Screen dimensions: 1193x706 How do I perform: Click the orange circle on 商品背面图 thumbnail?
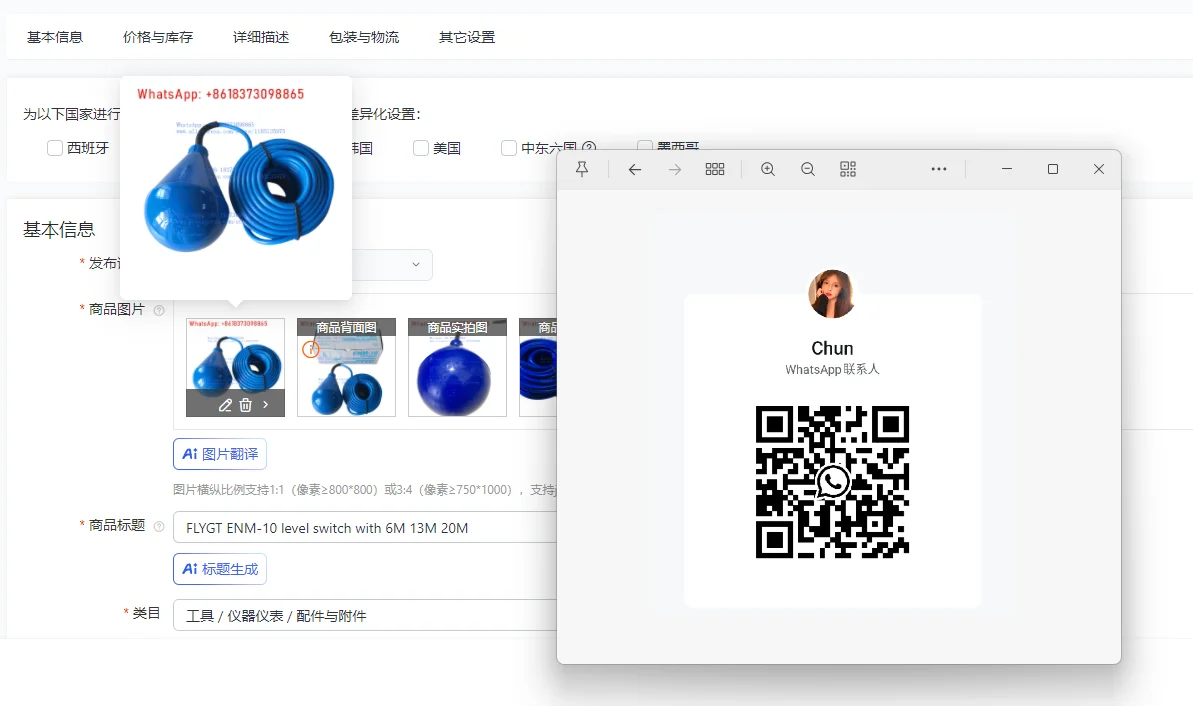(310, 349)
